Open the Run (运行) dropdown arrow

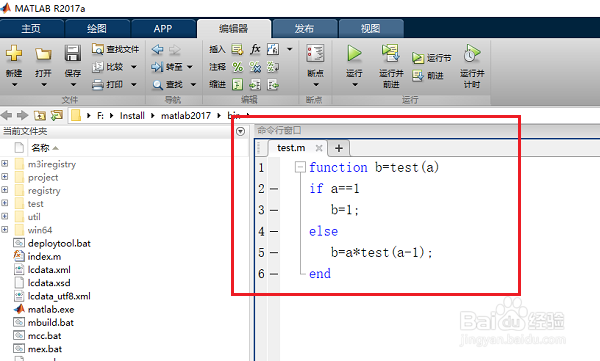point(355,85)
